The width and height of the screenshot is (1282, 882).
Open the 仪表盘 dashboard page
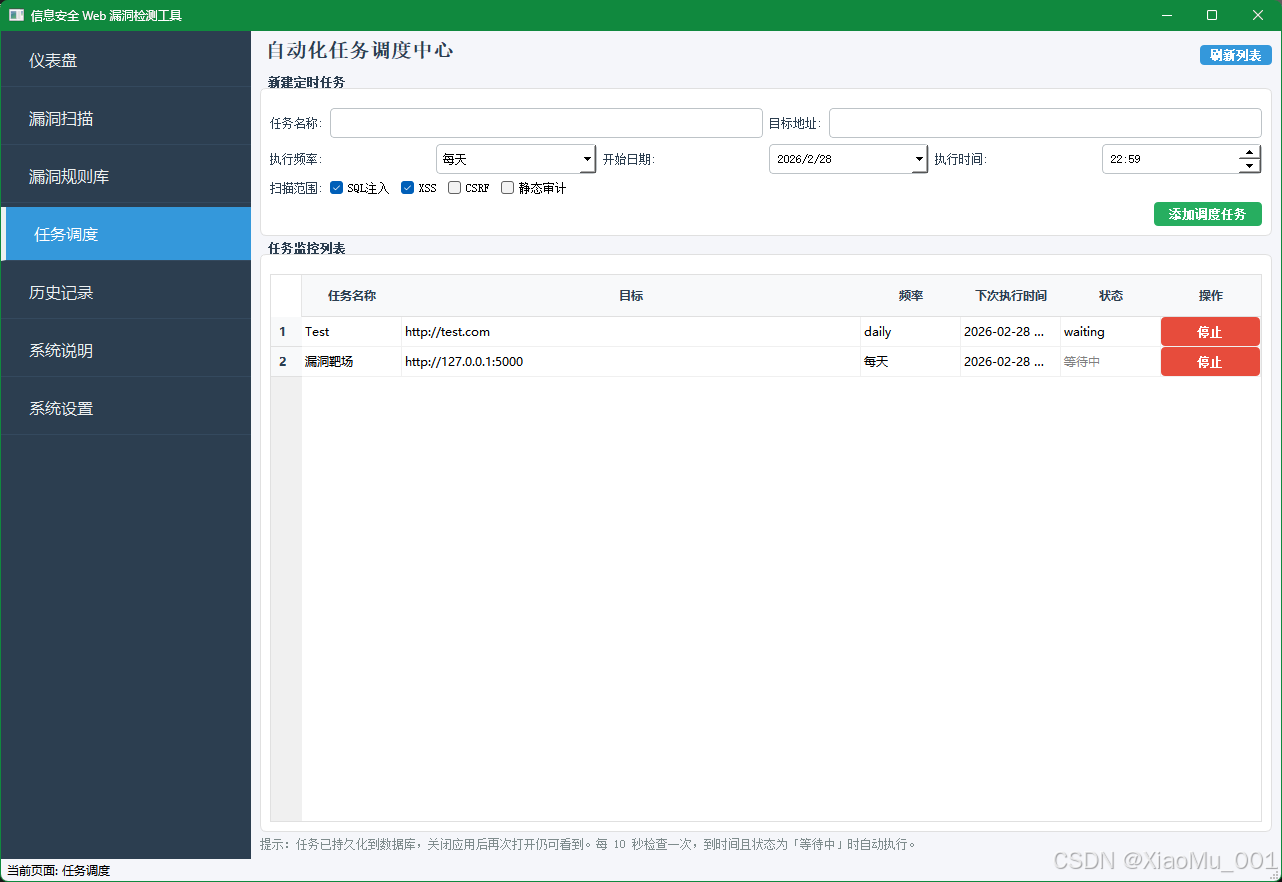click(x=126, y=60)
